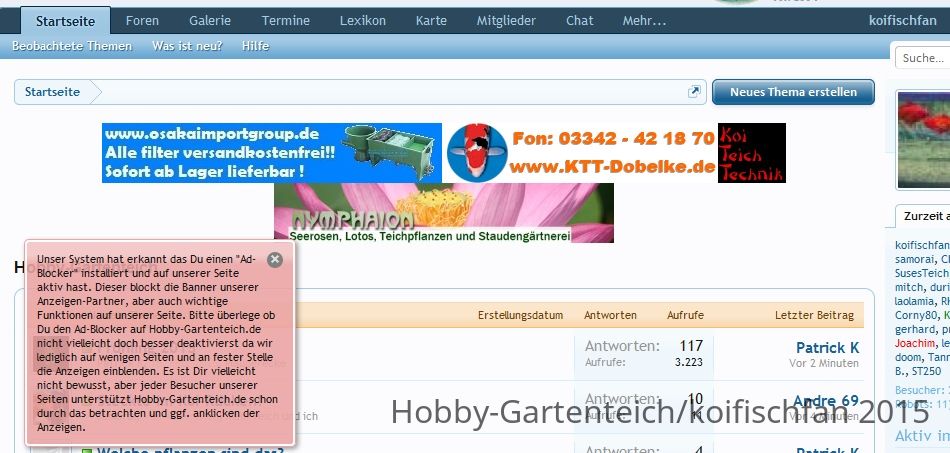Open member samorai in online list
The width and height of the screenshot is (950, 453).
pyautogui.click(x=915, y=259)
